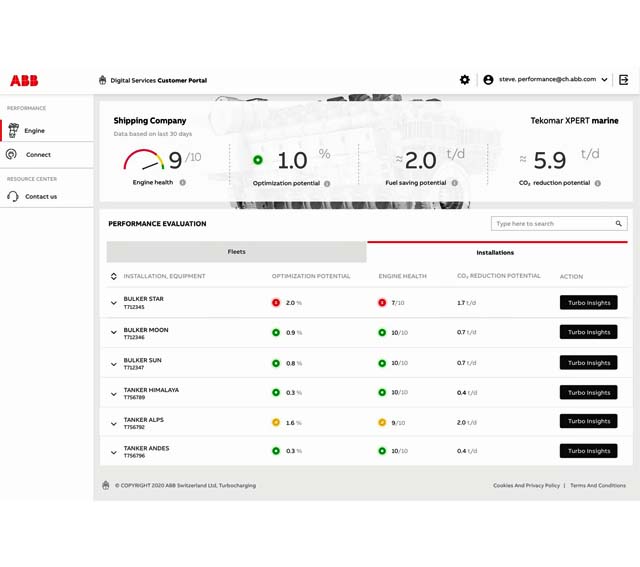Click red engine health dot for Bulker Star
Image resolution: width=640 pixels, height=567 pixels.
point(382,302)
